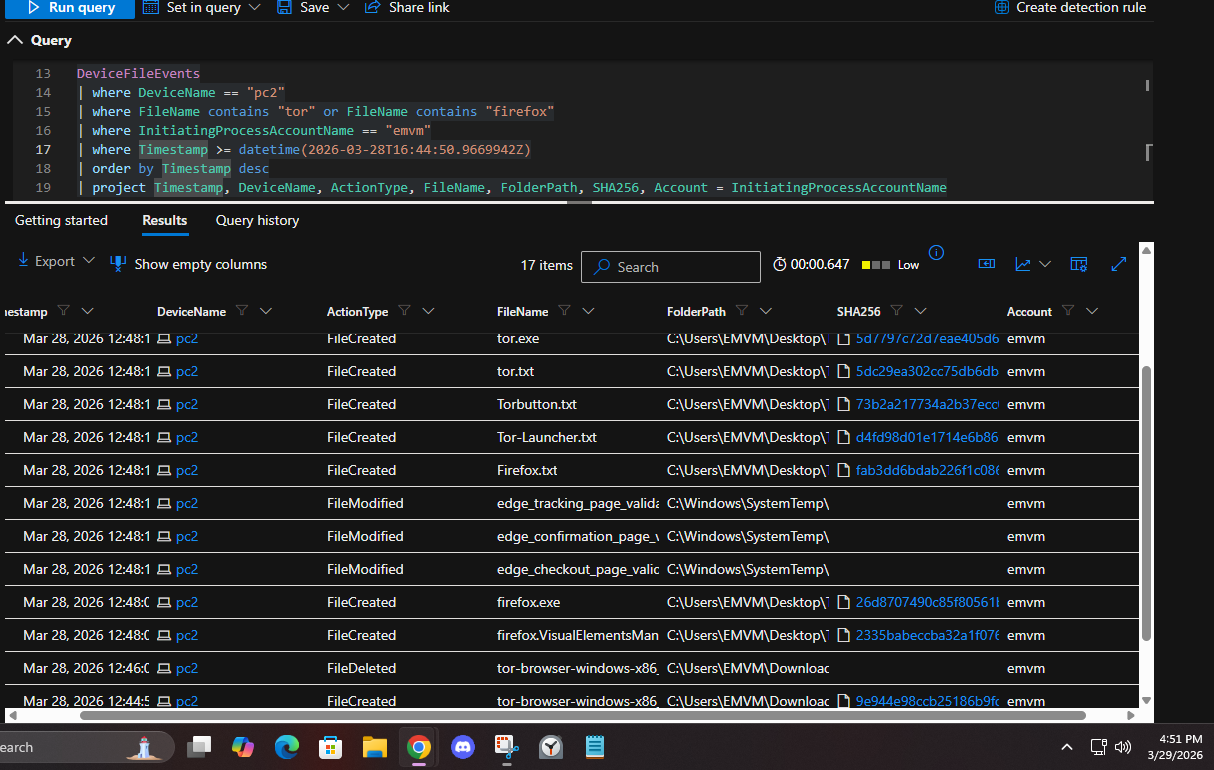Expand results to full screen

click(x=1119, y=264)
